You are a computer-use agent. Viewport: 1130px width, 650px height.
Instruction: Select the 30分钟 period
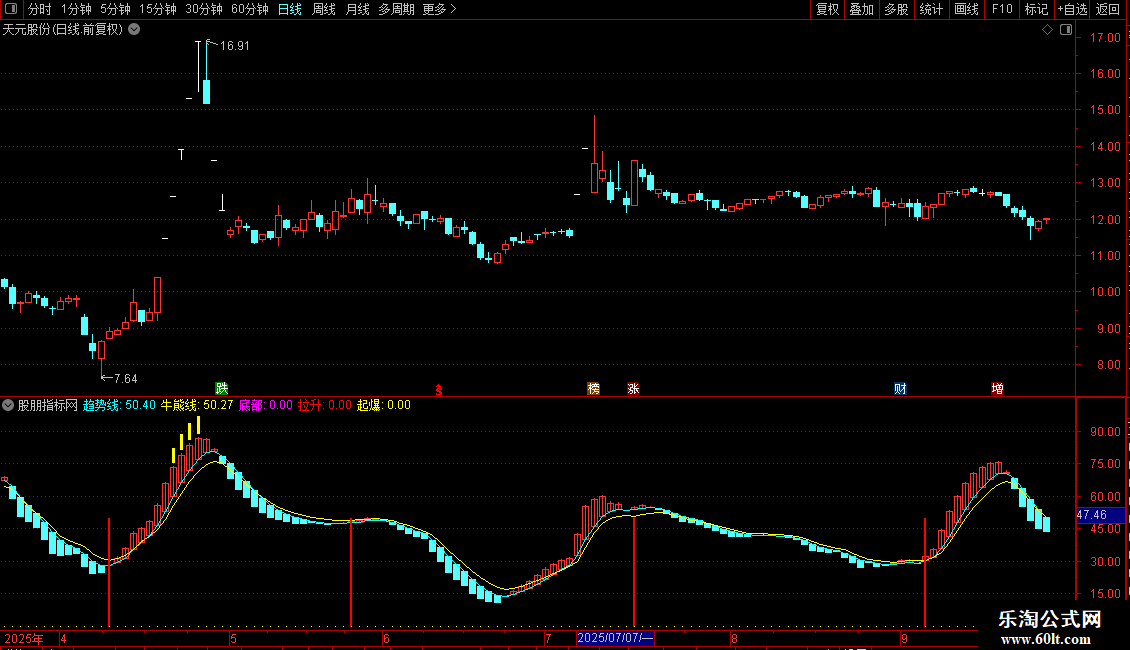tap(204, 9)
